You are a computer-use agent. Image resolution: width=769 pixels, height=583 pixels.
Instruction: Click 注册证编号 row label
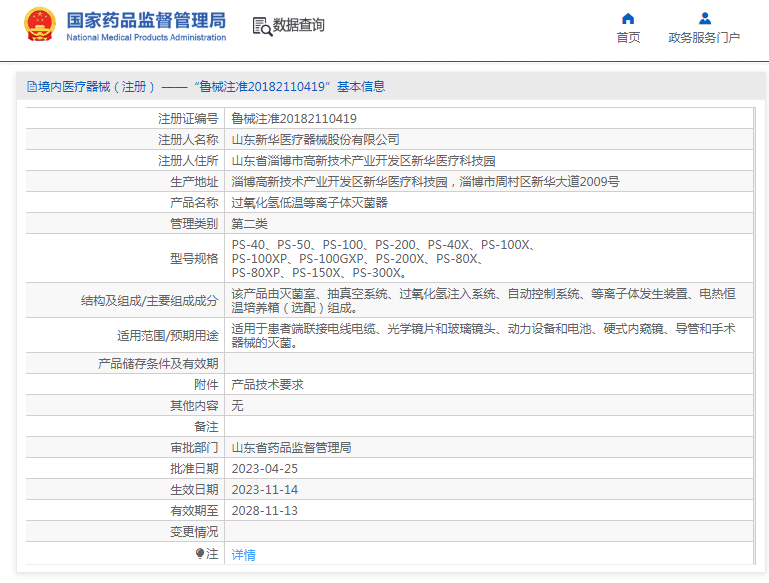pyautogui.click(x=188, y=119)
